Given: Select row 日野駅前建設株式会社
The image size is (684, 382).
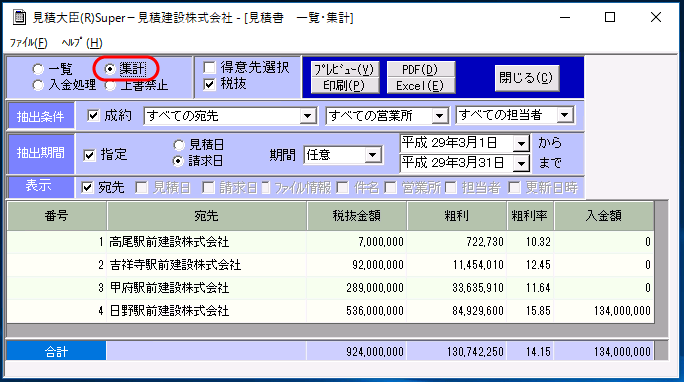Looking at the screenshot, I should tap(331, 311).
